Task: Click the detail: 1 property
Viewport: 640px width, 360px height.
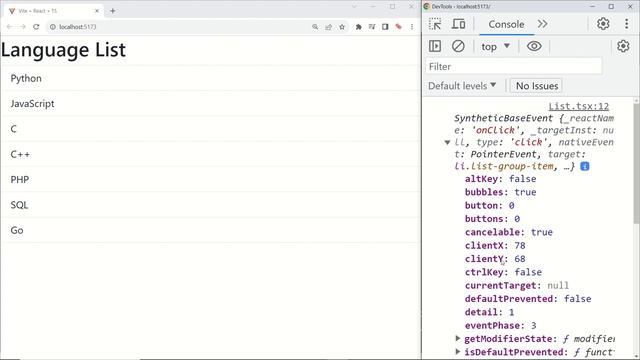Action: click(489, 312)
